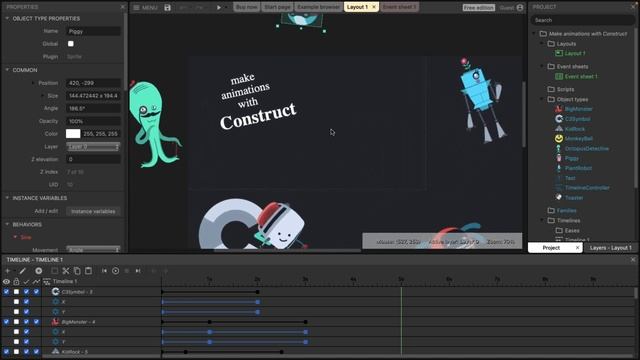Collapse the Layouts folder
Screen dimensions: 640x360
point(542,44)
